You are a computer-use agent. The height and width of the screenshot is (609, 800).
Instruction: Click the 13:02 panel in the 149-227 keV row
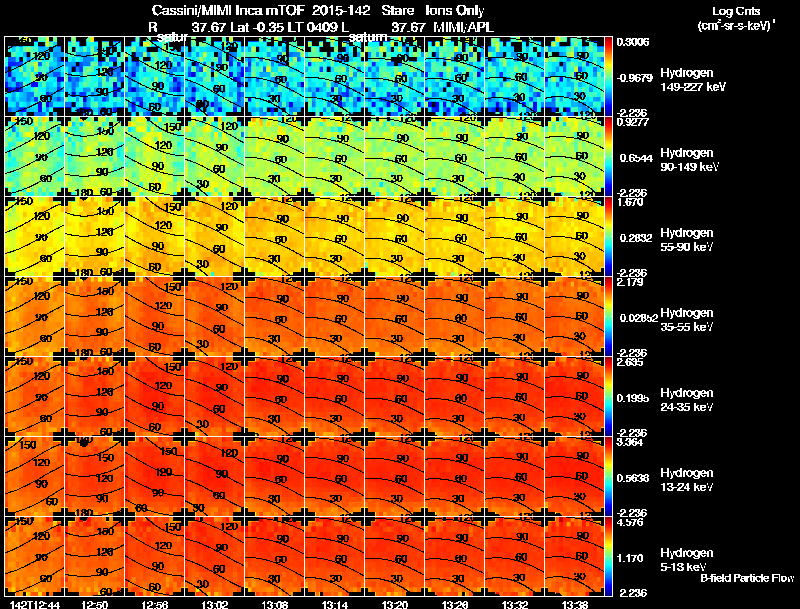214,76
